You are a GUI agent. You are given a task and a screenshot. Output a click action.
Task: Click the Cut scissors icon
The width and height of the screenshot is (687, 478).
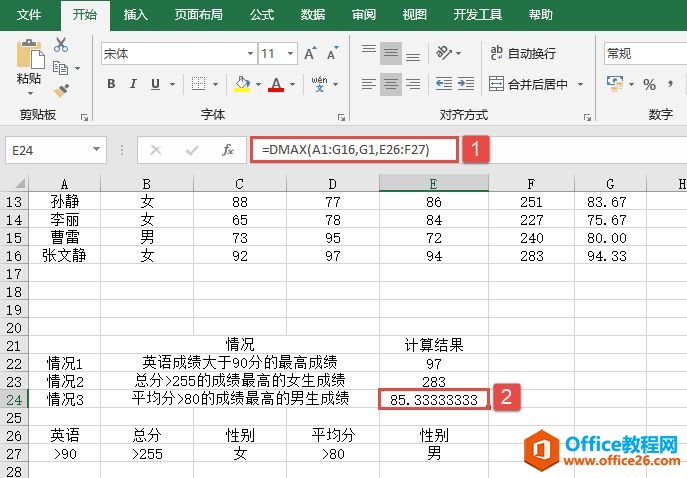61,45
